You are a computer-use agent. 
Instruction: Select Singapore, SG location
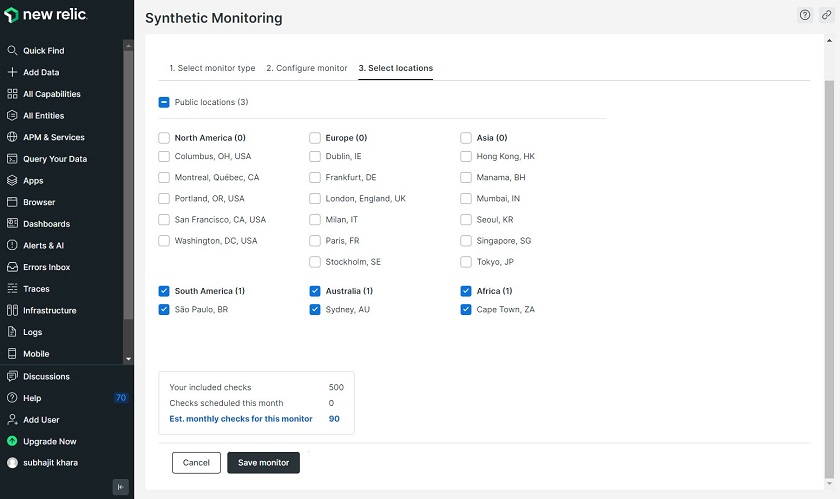coord(466,241)
